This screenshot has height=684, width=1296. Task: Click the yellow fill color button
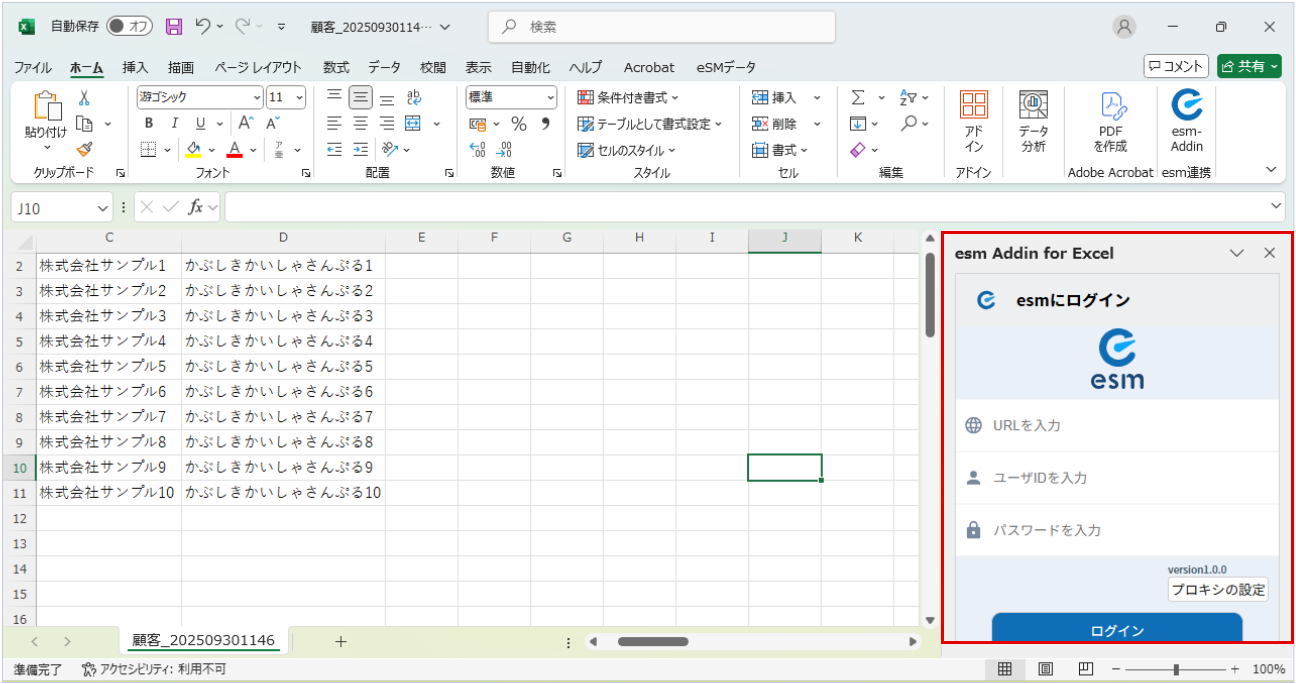[194, 150]
